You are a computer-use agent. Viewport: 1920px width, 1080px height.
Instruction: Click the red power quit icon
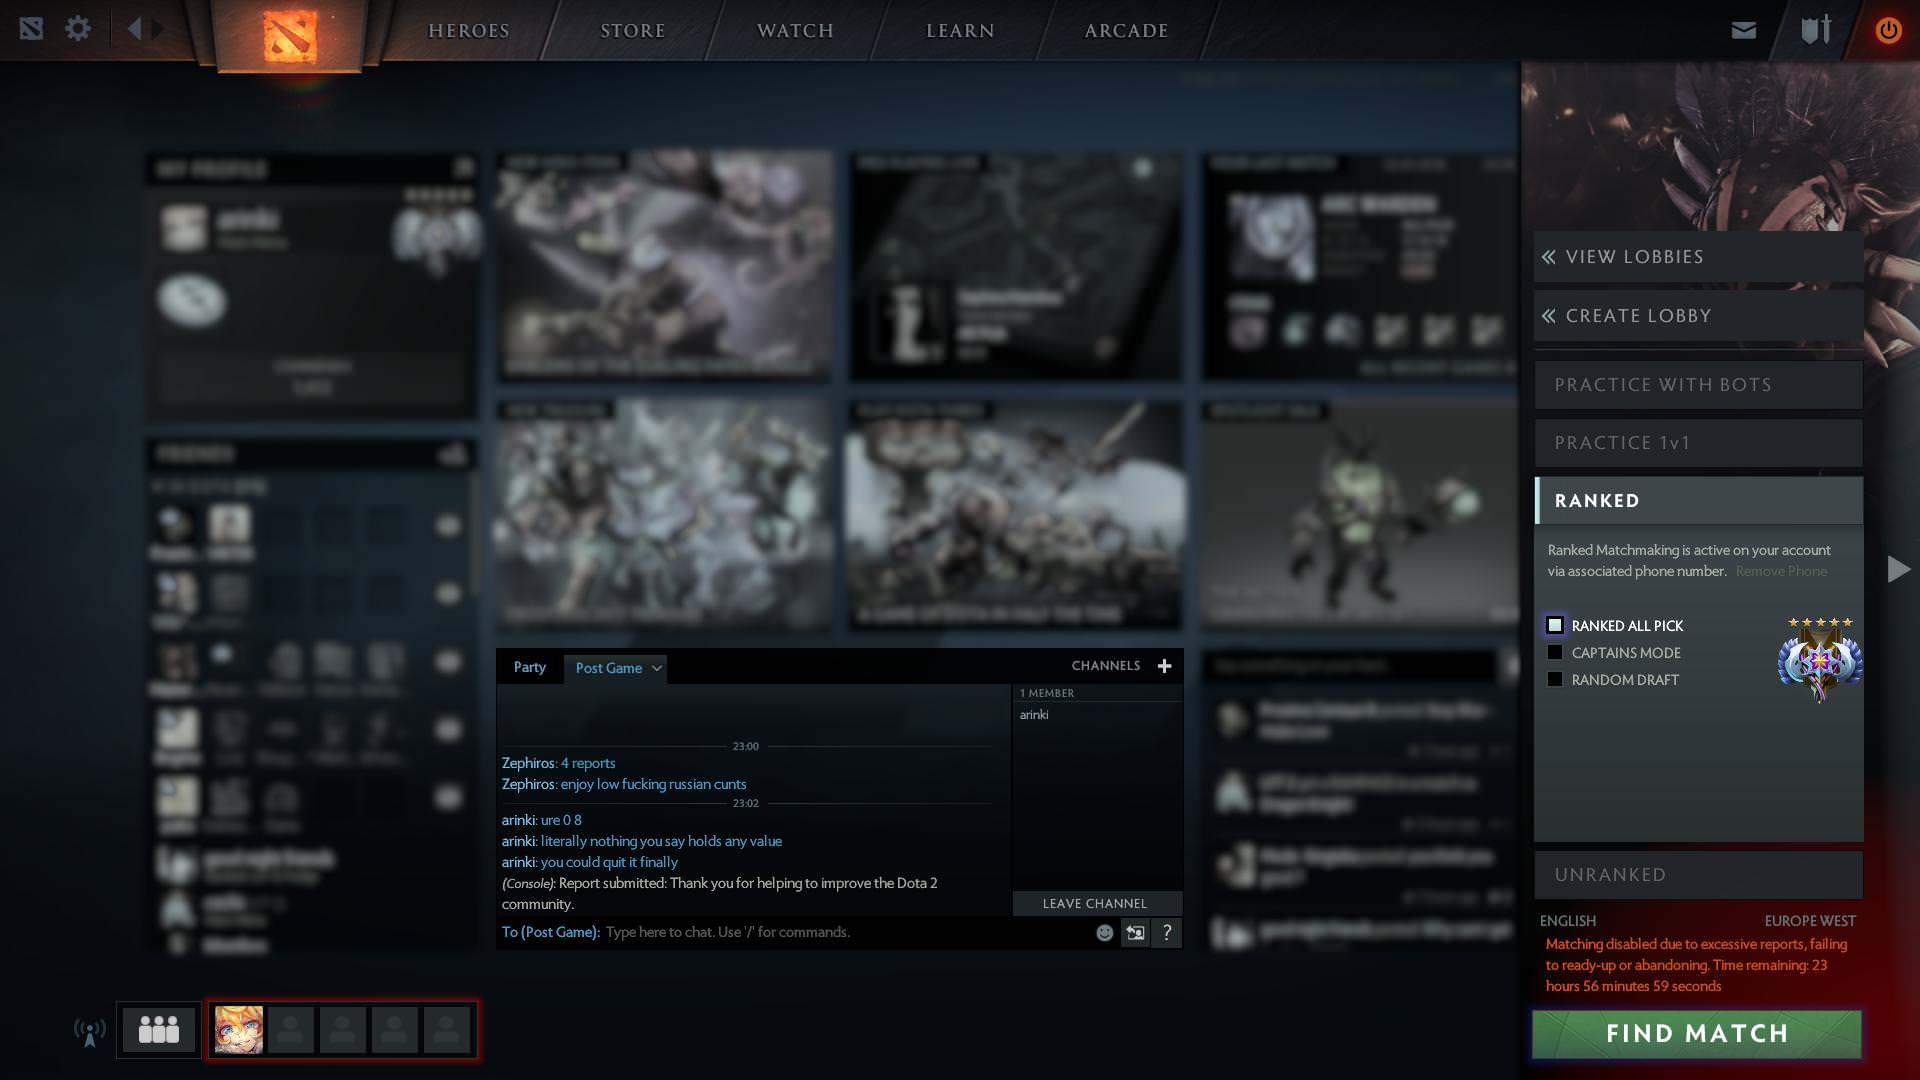tap(1888, 30)
